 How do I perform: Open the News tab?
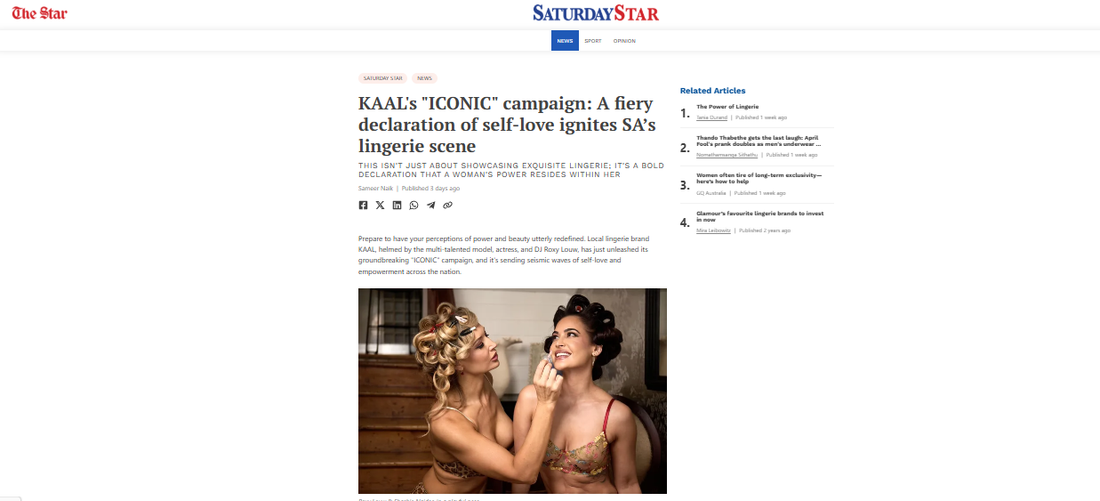565,41
